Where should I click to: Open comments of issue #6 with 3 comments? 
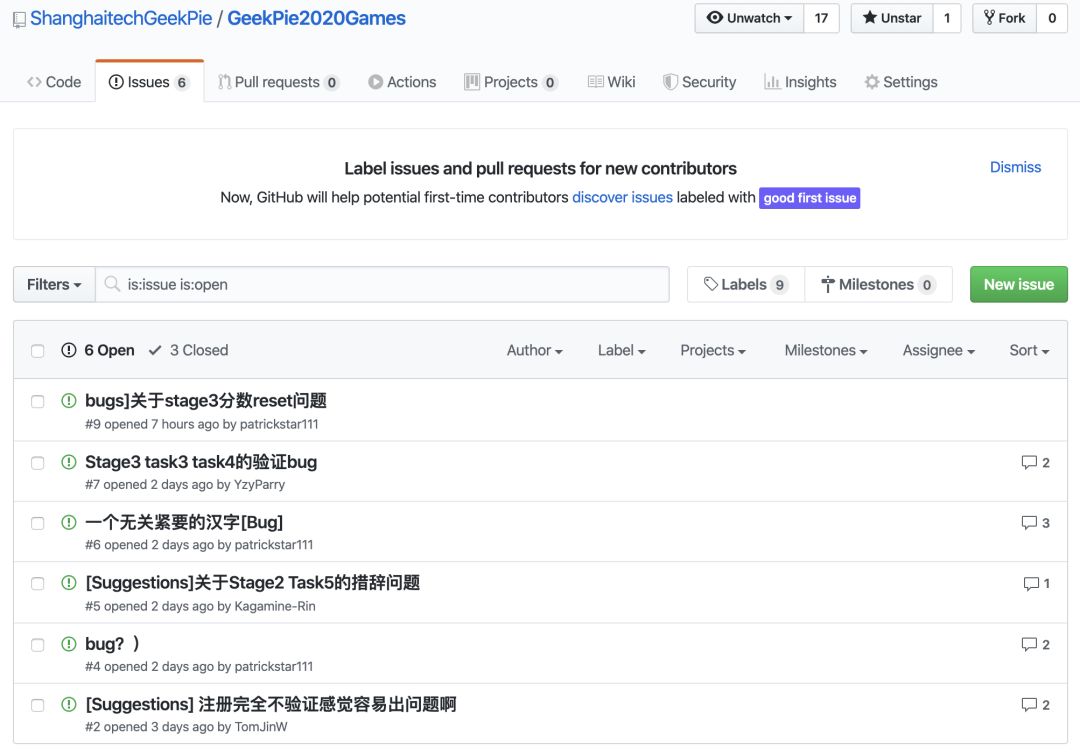pos(1035,523)
